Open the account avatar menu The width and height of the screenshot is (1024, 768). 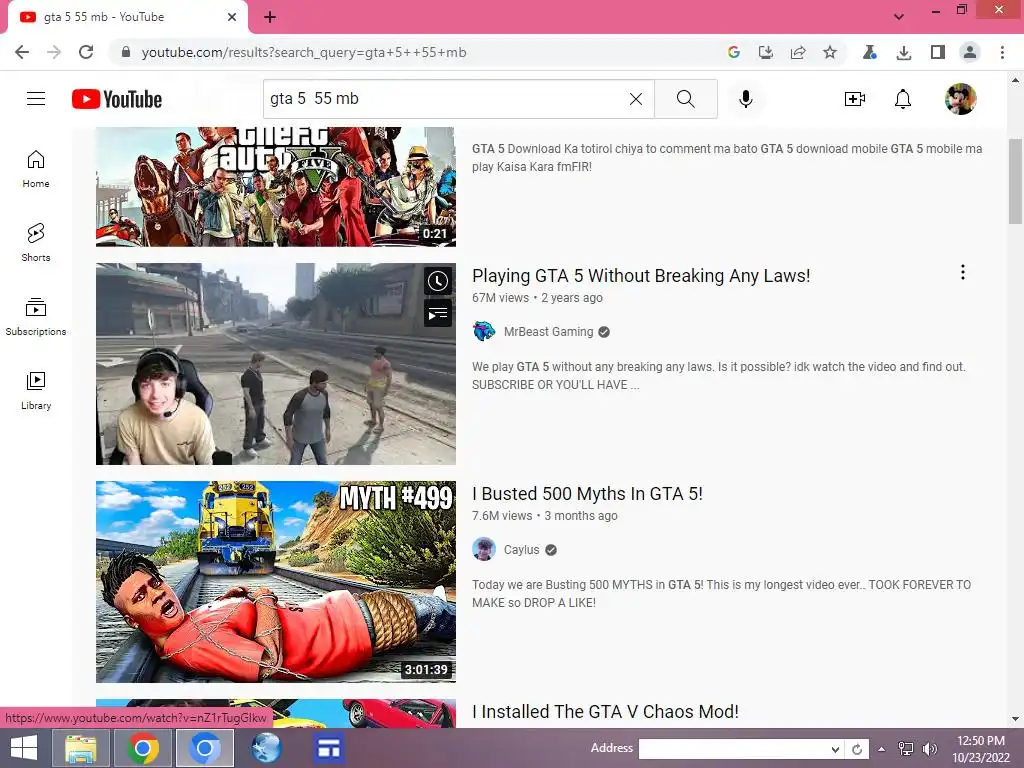[961, 99]
